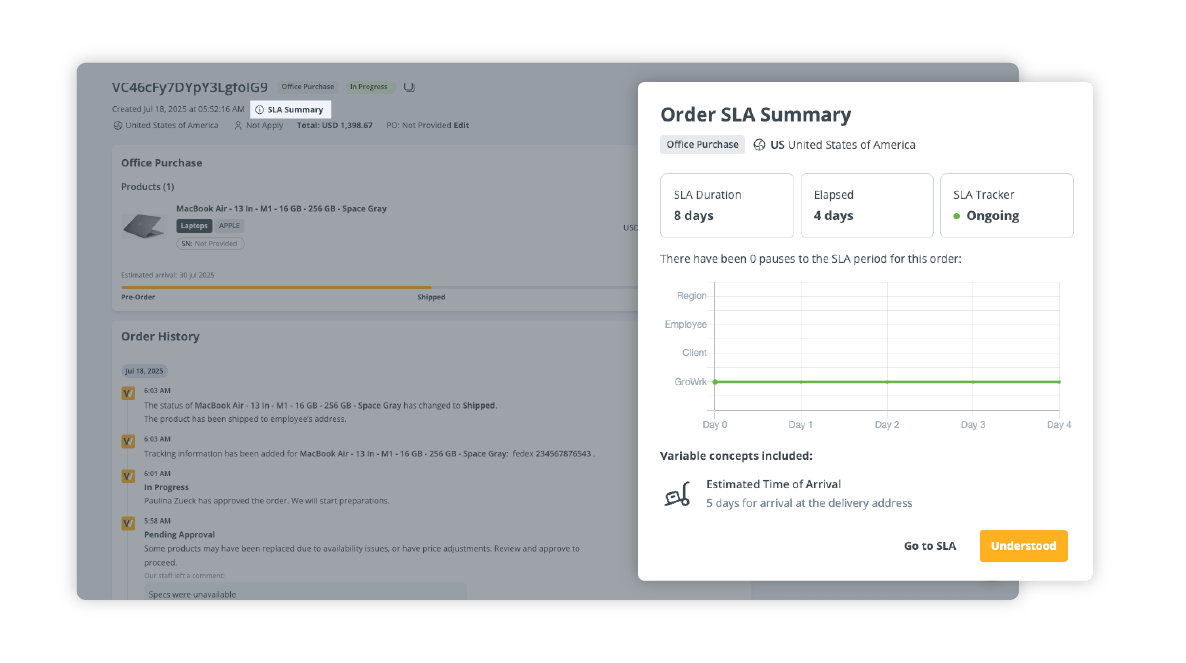Viewport: 1186px width, 663px height.
Task: Click the copy icon beside In Progress badge
Action: pos(409,87)
